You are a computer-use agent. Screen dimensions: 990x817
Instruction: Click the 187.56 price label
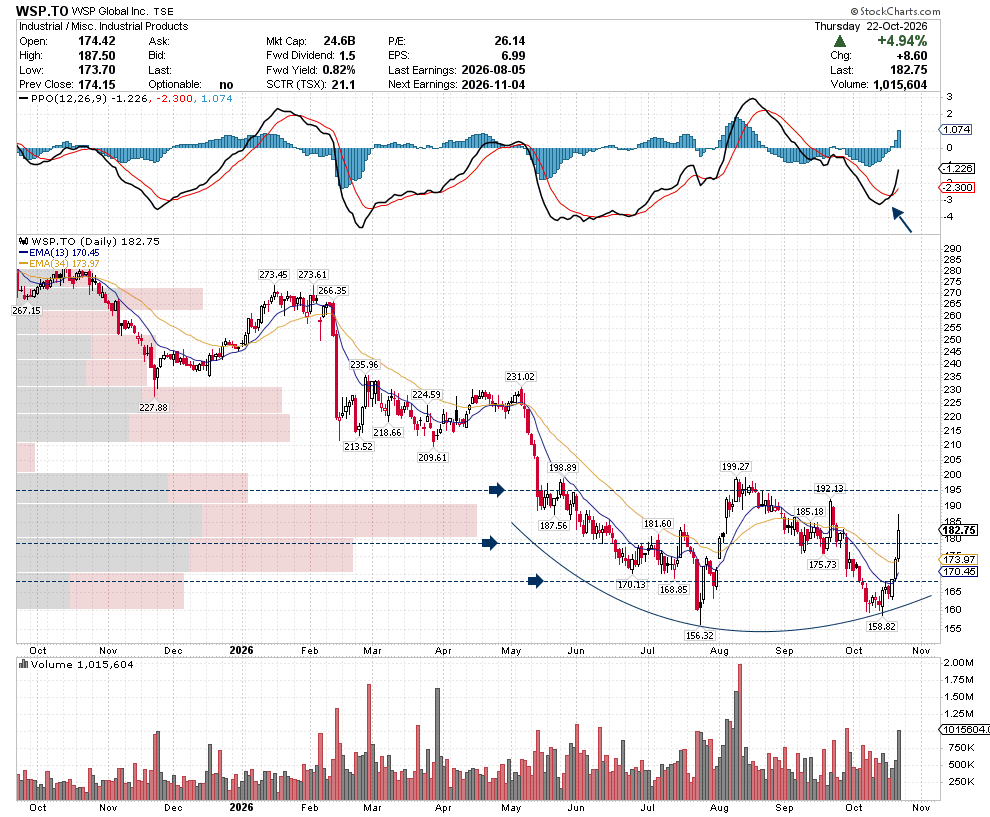[x=554, y=525]
